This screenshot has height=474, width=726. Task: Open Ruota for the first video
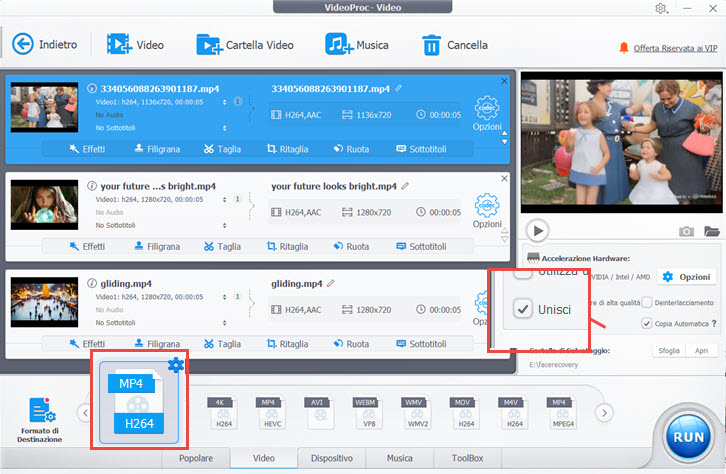tap(351, 149)
